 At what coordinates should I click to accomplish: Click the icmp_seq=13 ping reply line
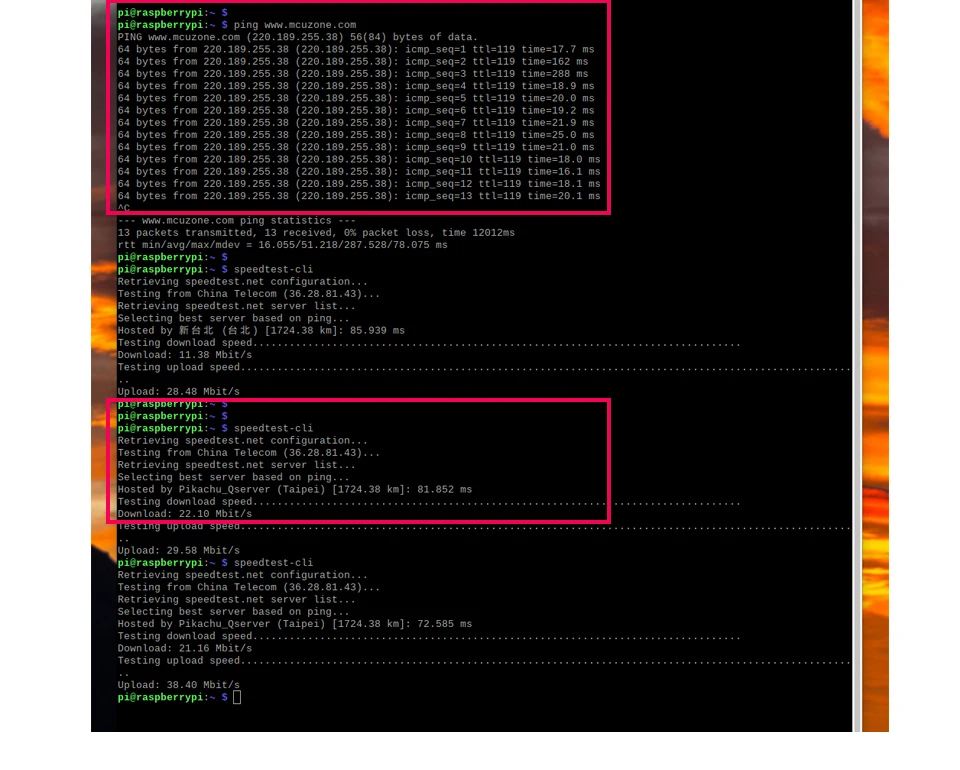point(358,196)
